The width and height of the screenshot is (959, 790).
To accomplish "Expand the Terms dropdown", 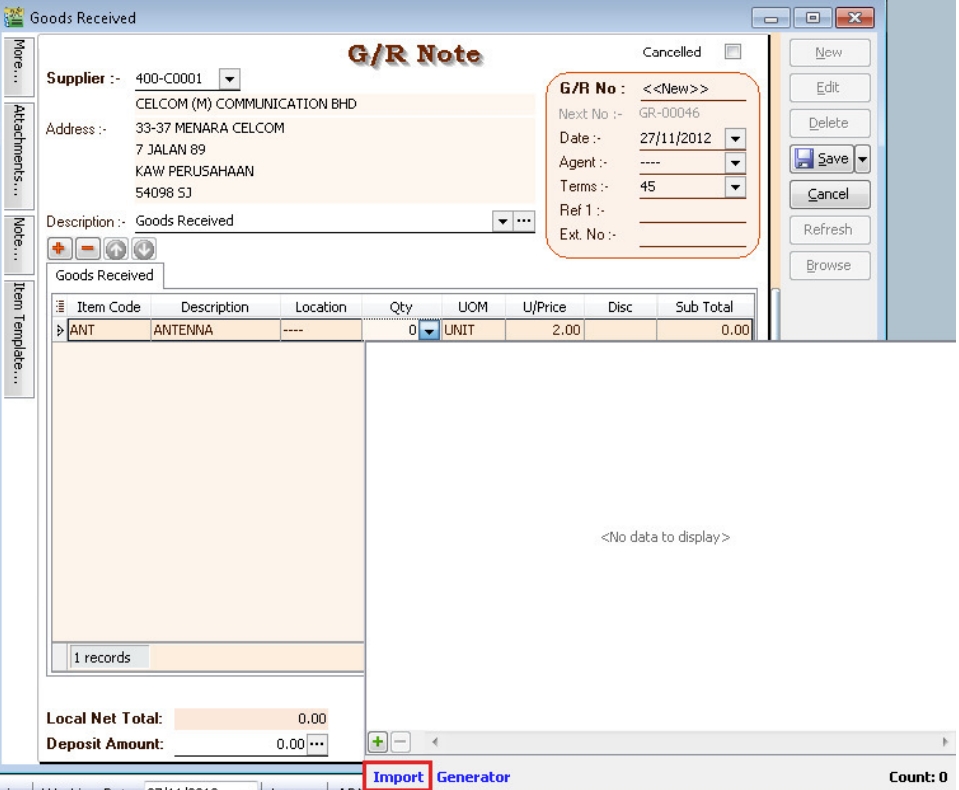I will (736, 187).
